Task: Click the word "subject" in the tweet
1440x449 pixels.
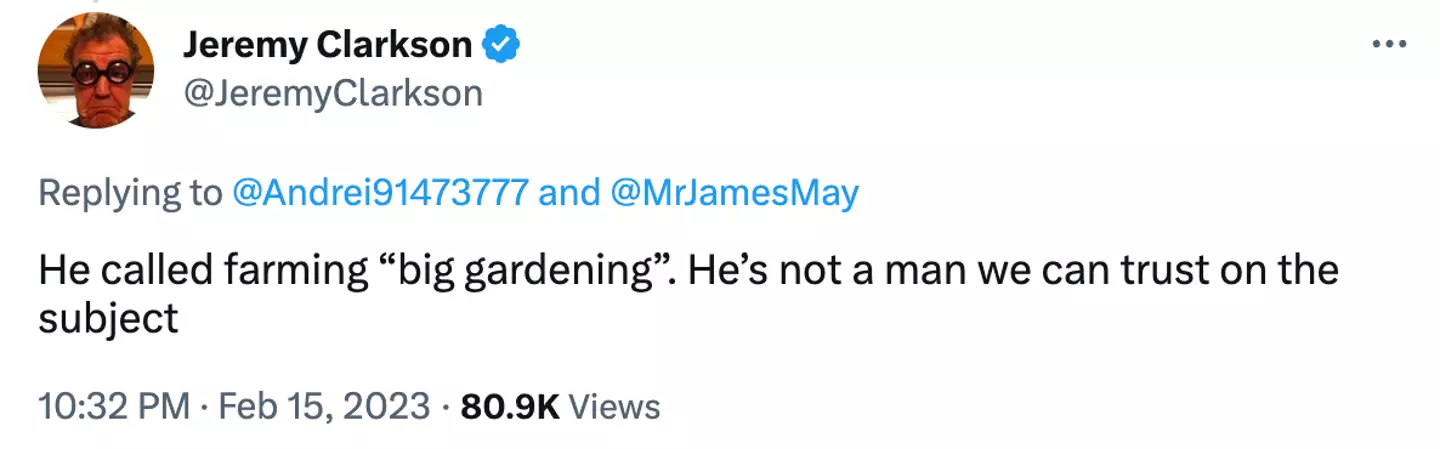Action: pyautogui.click(x=108, y=318)
